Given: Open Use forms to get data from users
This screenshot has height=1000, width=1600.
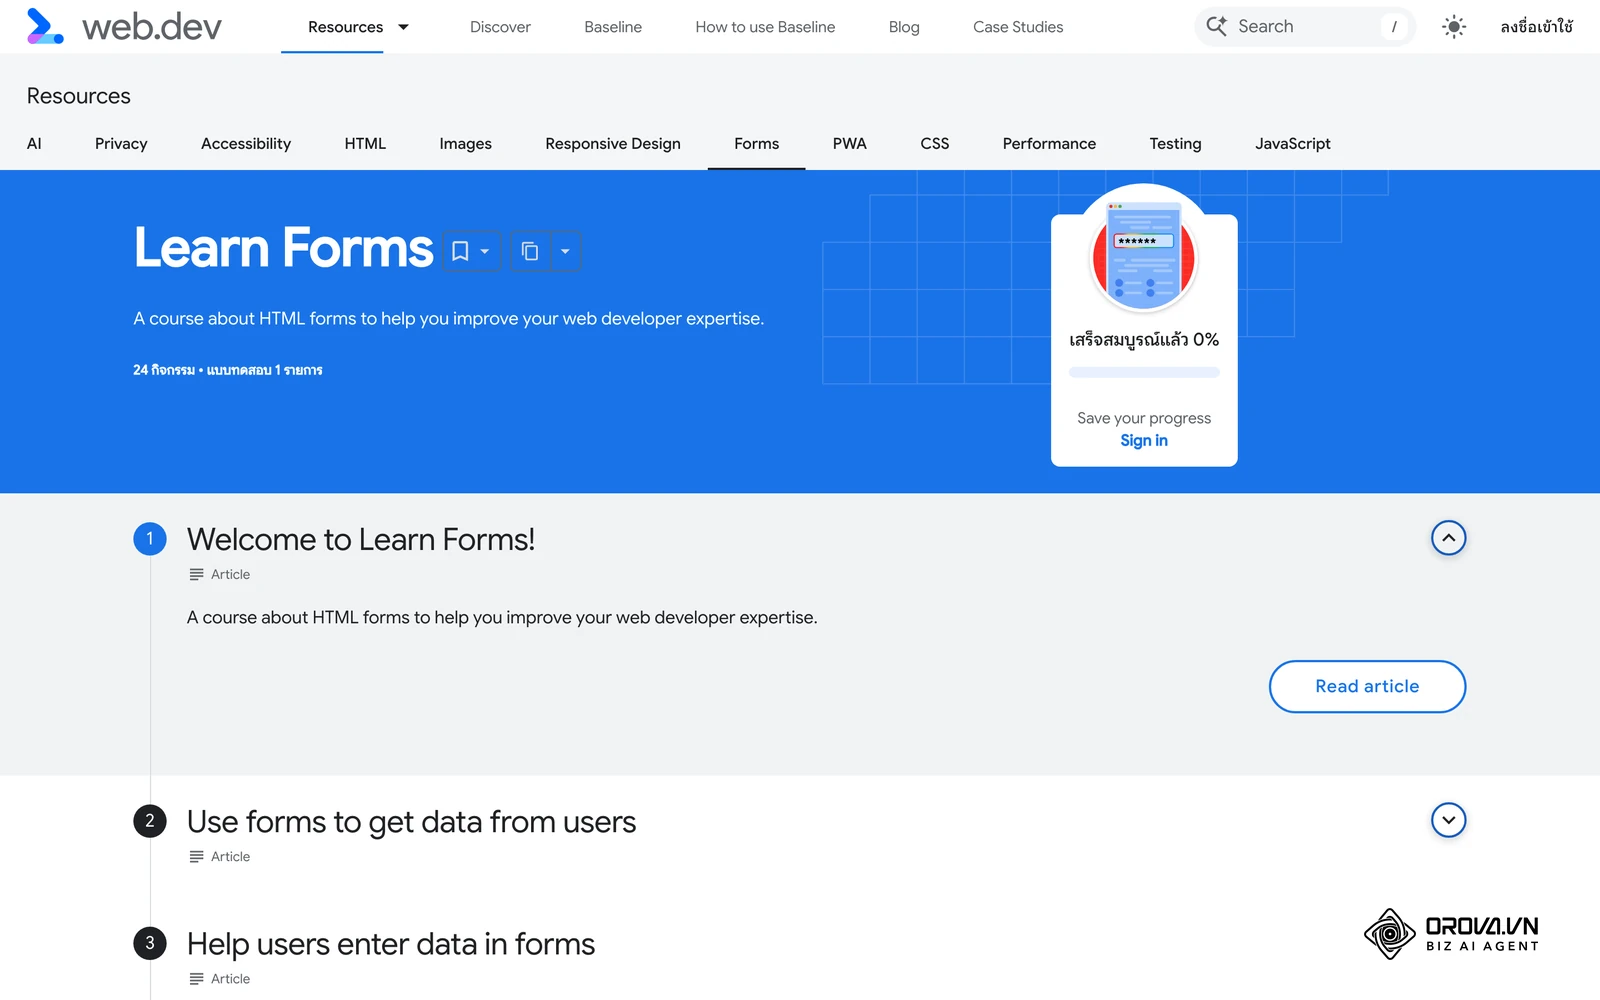Looking at the screenshot, I should coord(411,822).
